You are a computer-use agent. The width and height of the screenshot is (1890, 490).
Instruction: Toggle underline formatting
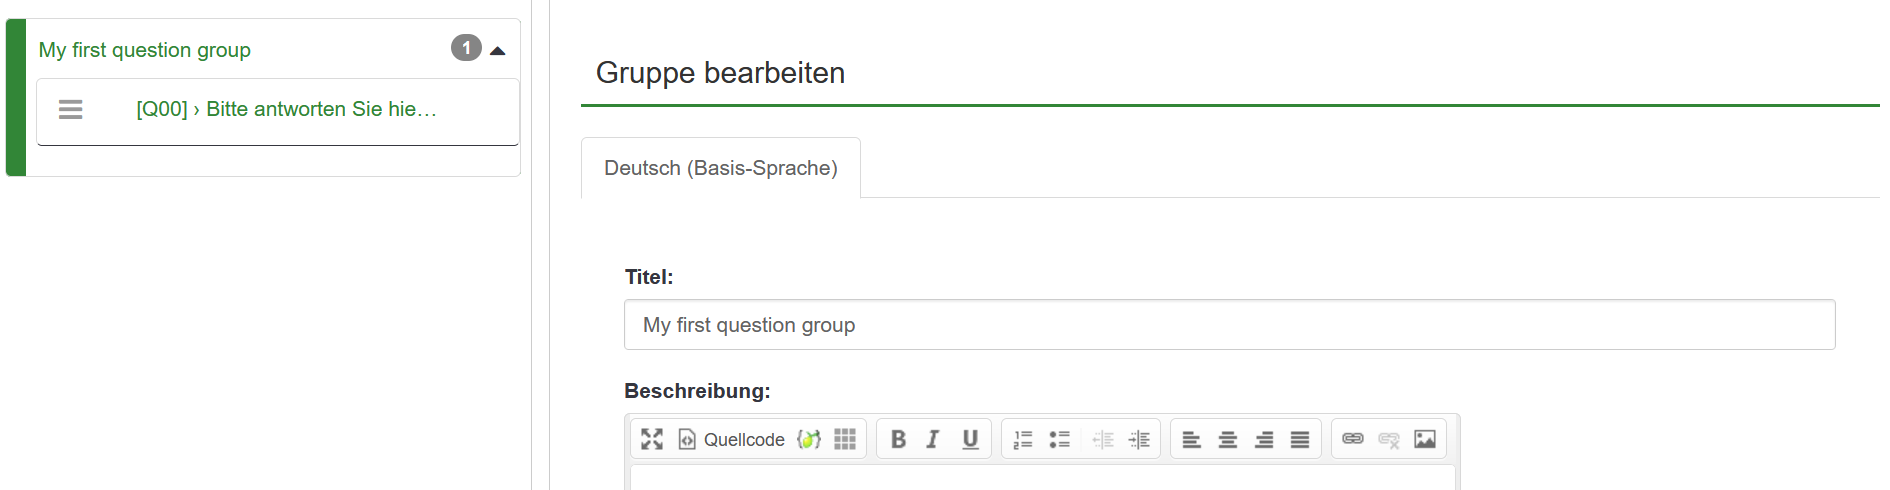tap(970, 439)
